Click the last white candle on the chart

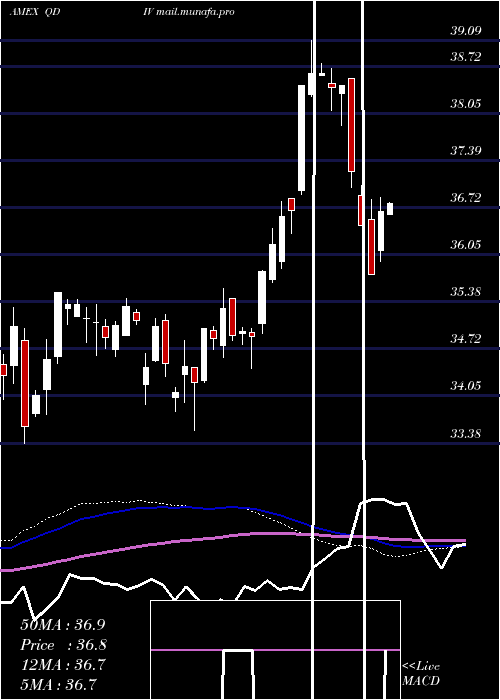(x=390, y=209)
